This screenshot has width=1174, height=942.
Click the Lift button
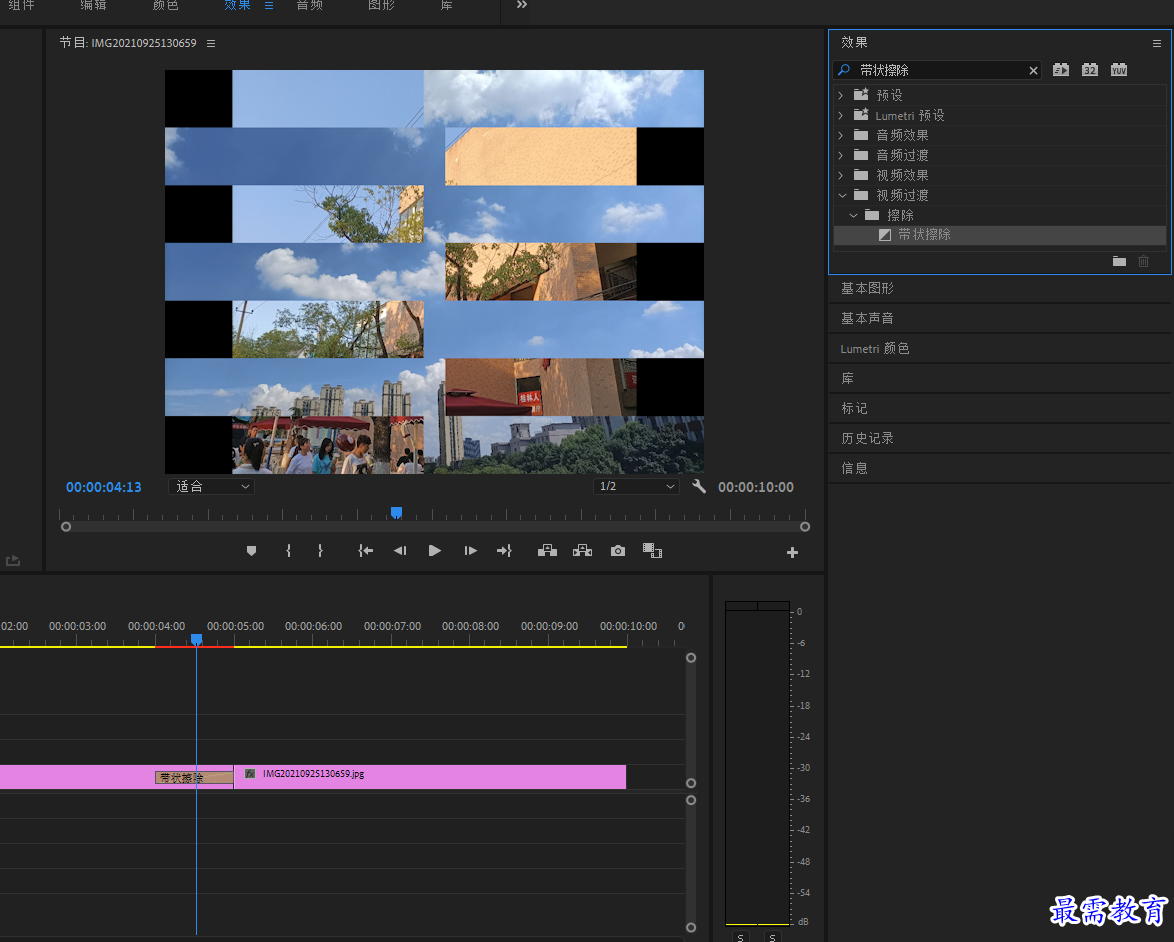(547, 551)
